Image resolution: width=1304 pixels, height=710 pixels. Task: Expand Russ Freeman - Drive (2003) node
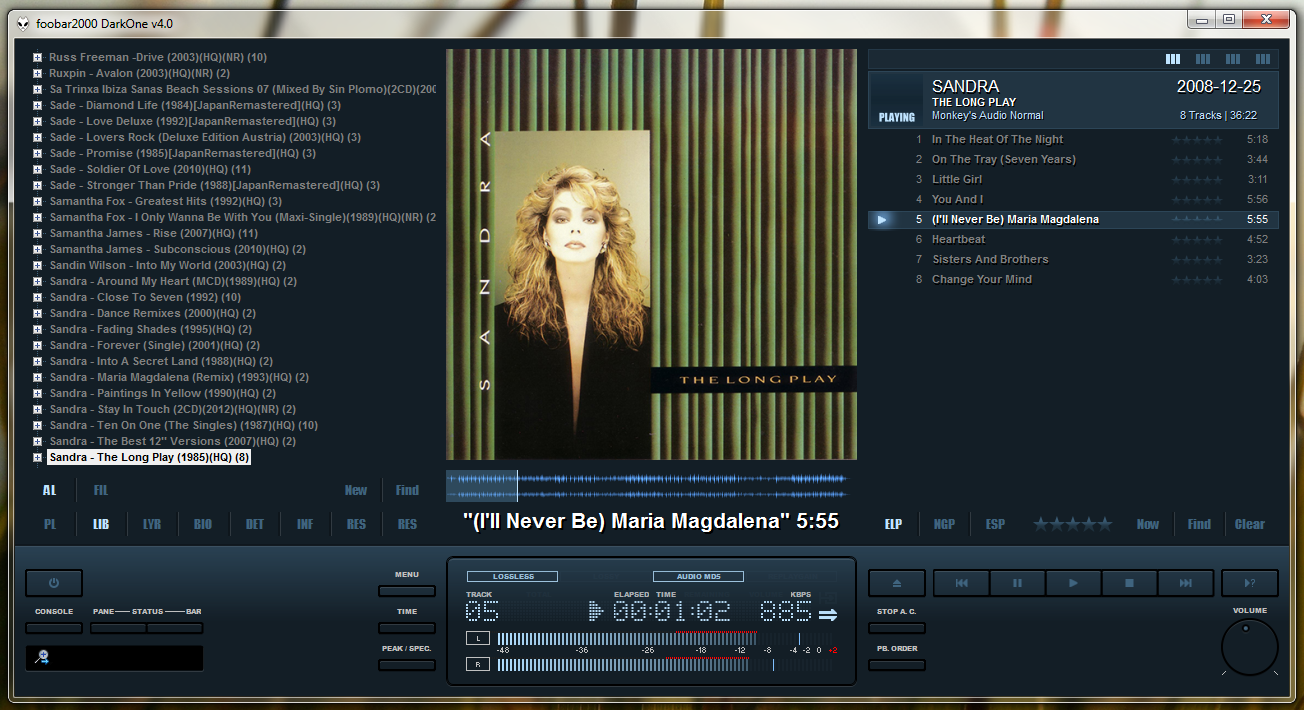[37, 57]
